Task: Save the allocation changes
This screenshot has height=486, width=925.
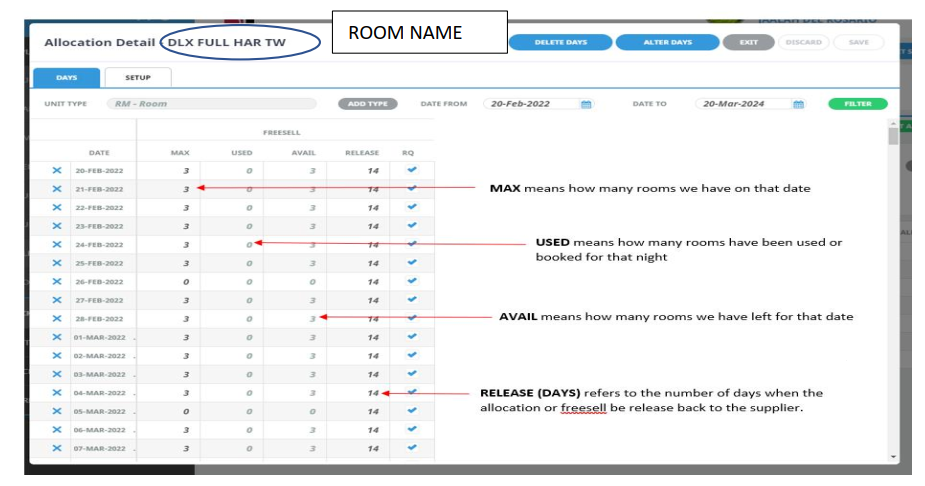Action: point(858,42)
